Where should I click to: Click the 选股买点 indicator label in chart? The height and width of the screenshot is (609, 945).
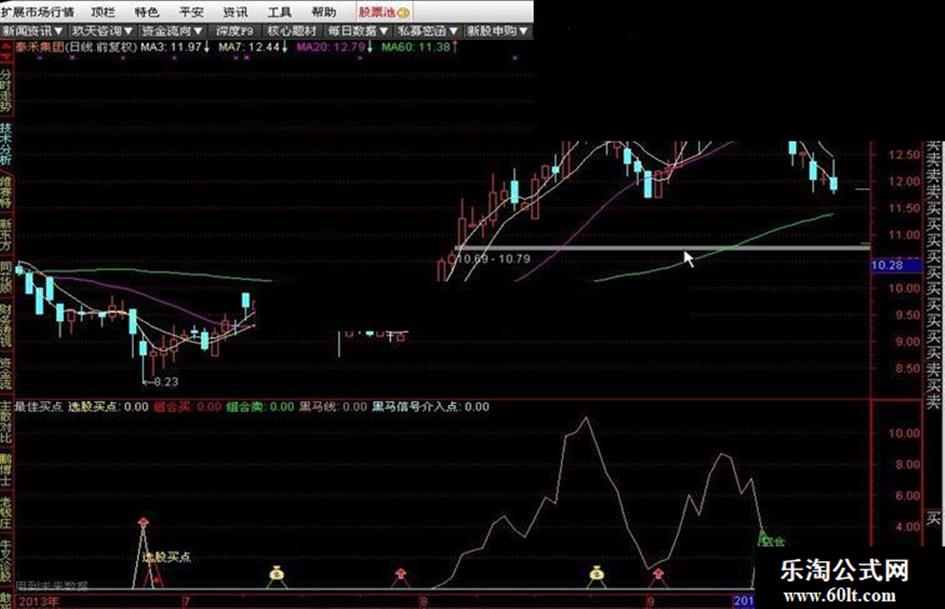coord(167,557)
